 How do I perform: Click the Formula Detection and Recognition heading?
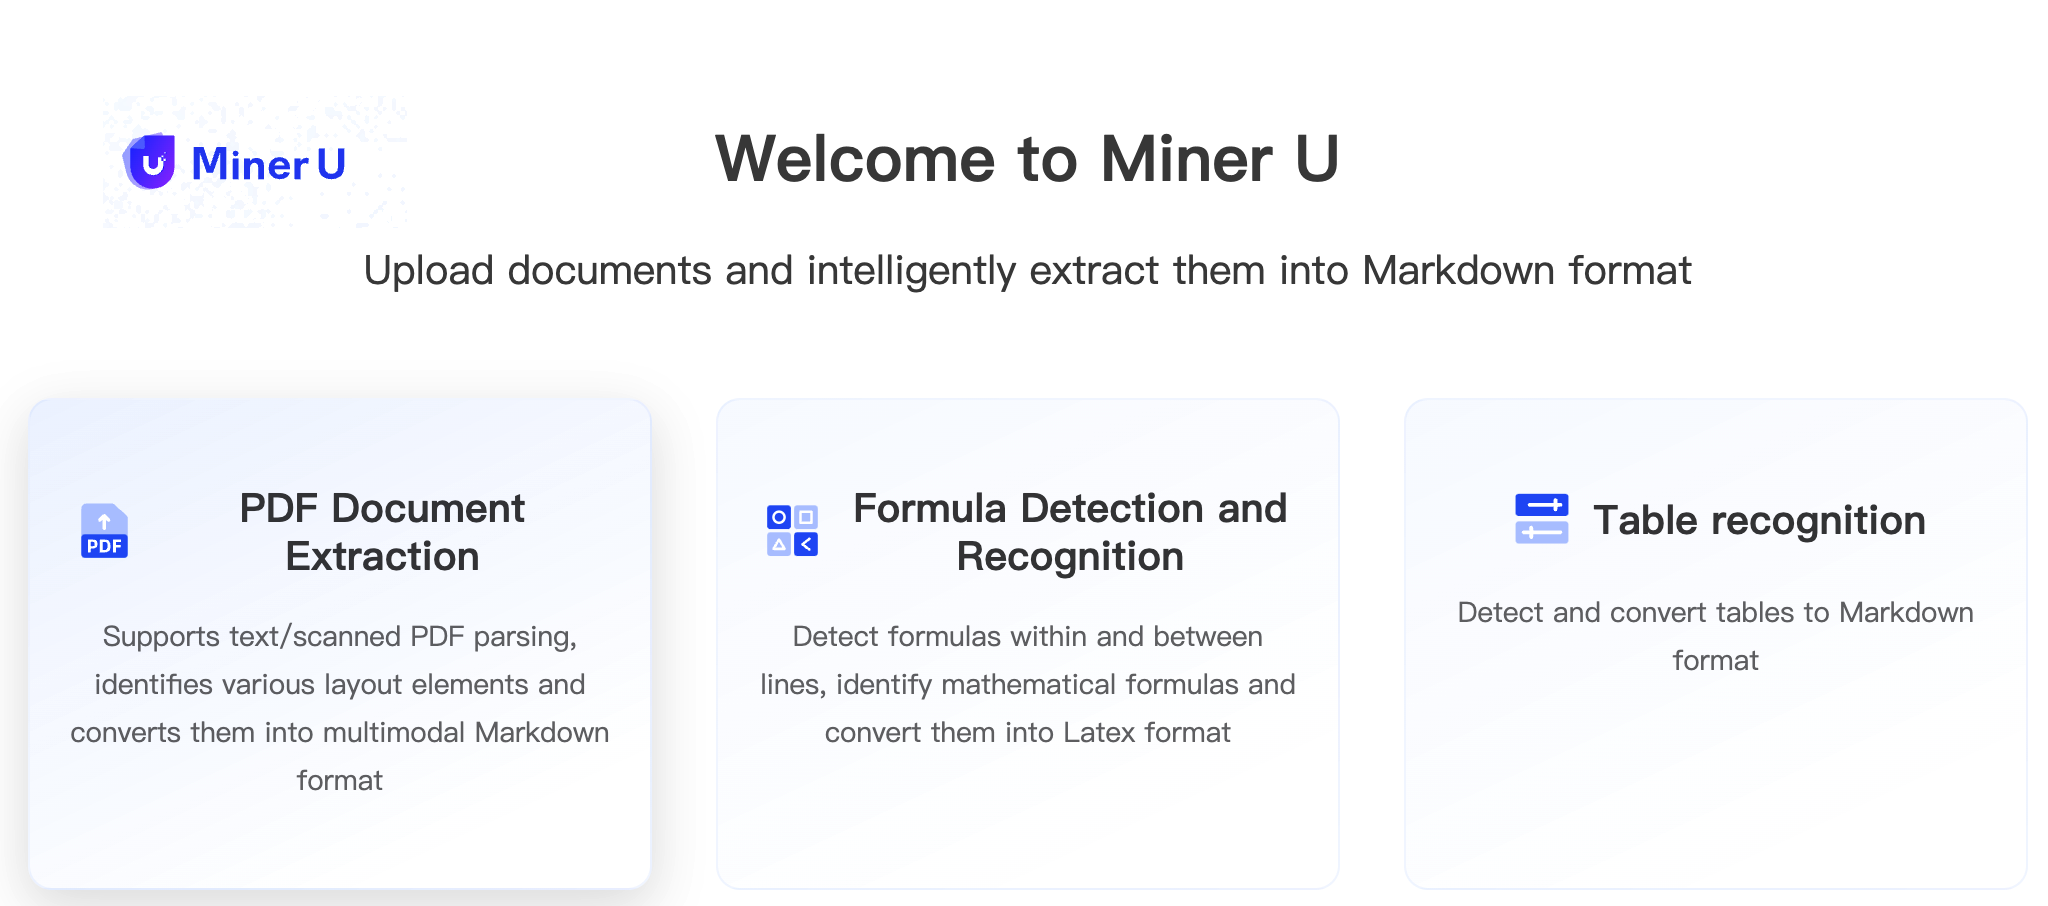[1070, 532]
